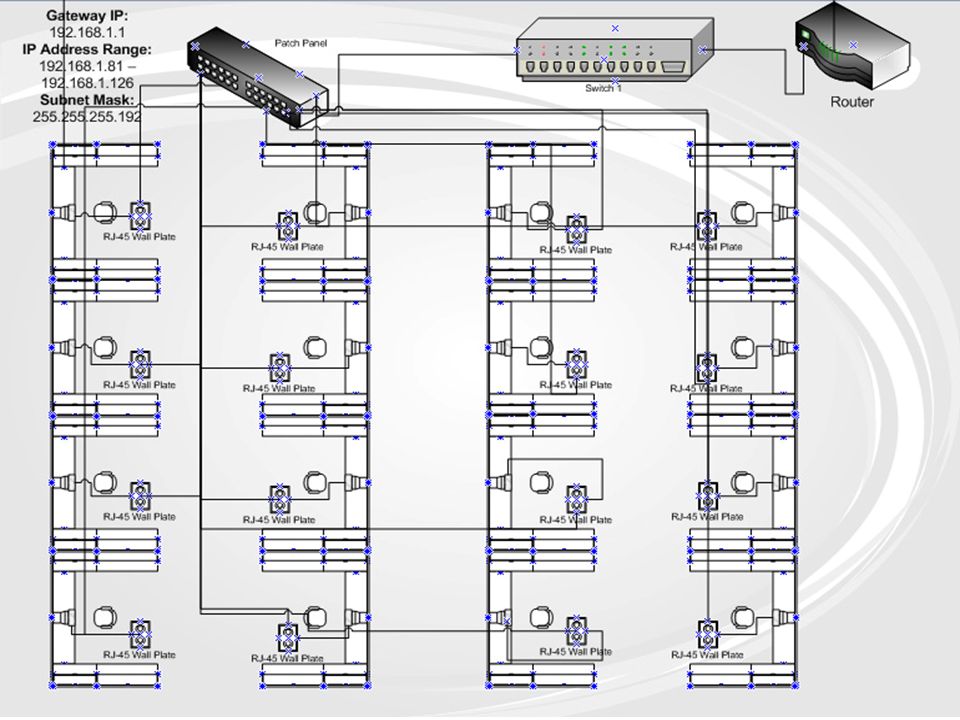Image resolution: width=960 pixels, height=720 pixels.
Task: Select RJ-45 wall plate in fourth column, top cubicle
Action: coord(707,226)
